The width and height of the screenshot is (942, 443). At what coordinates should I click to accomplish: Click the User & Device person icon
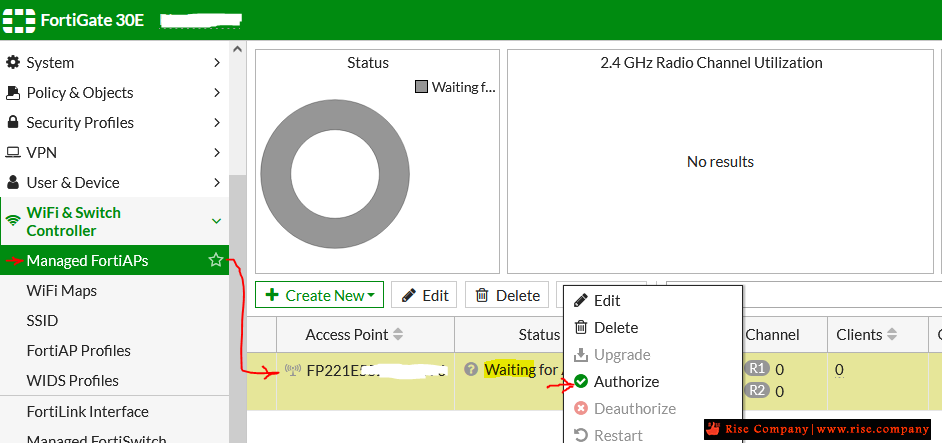[x=13, y=182]
